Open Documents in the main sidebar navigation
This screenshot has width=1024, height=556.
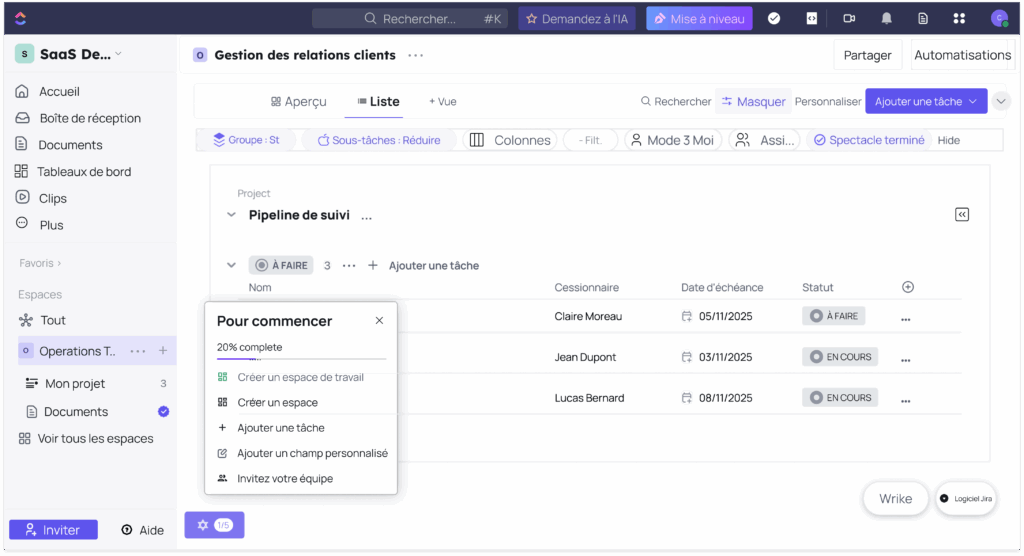[x=70, y=145]
